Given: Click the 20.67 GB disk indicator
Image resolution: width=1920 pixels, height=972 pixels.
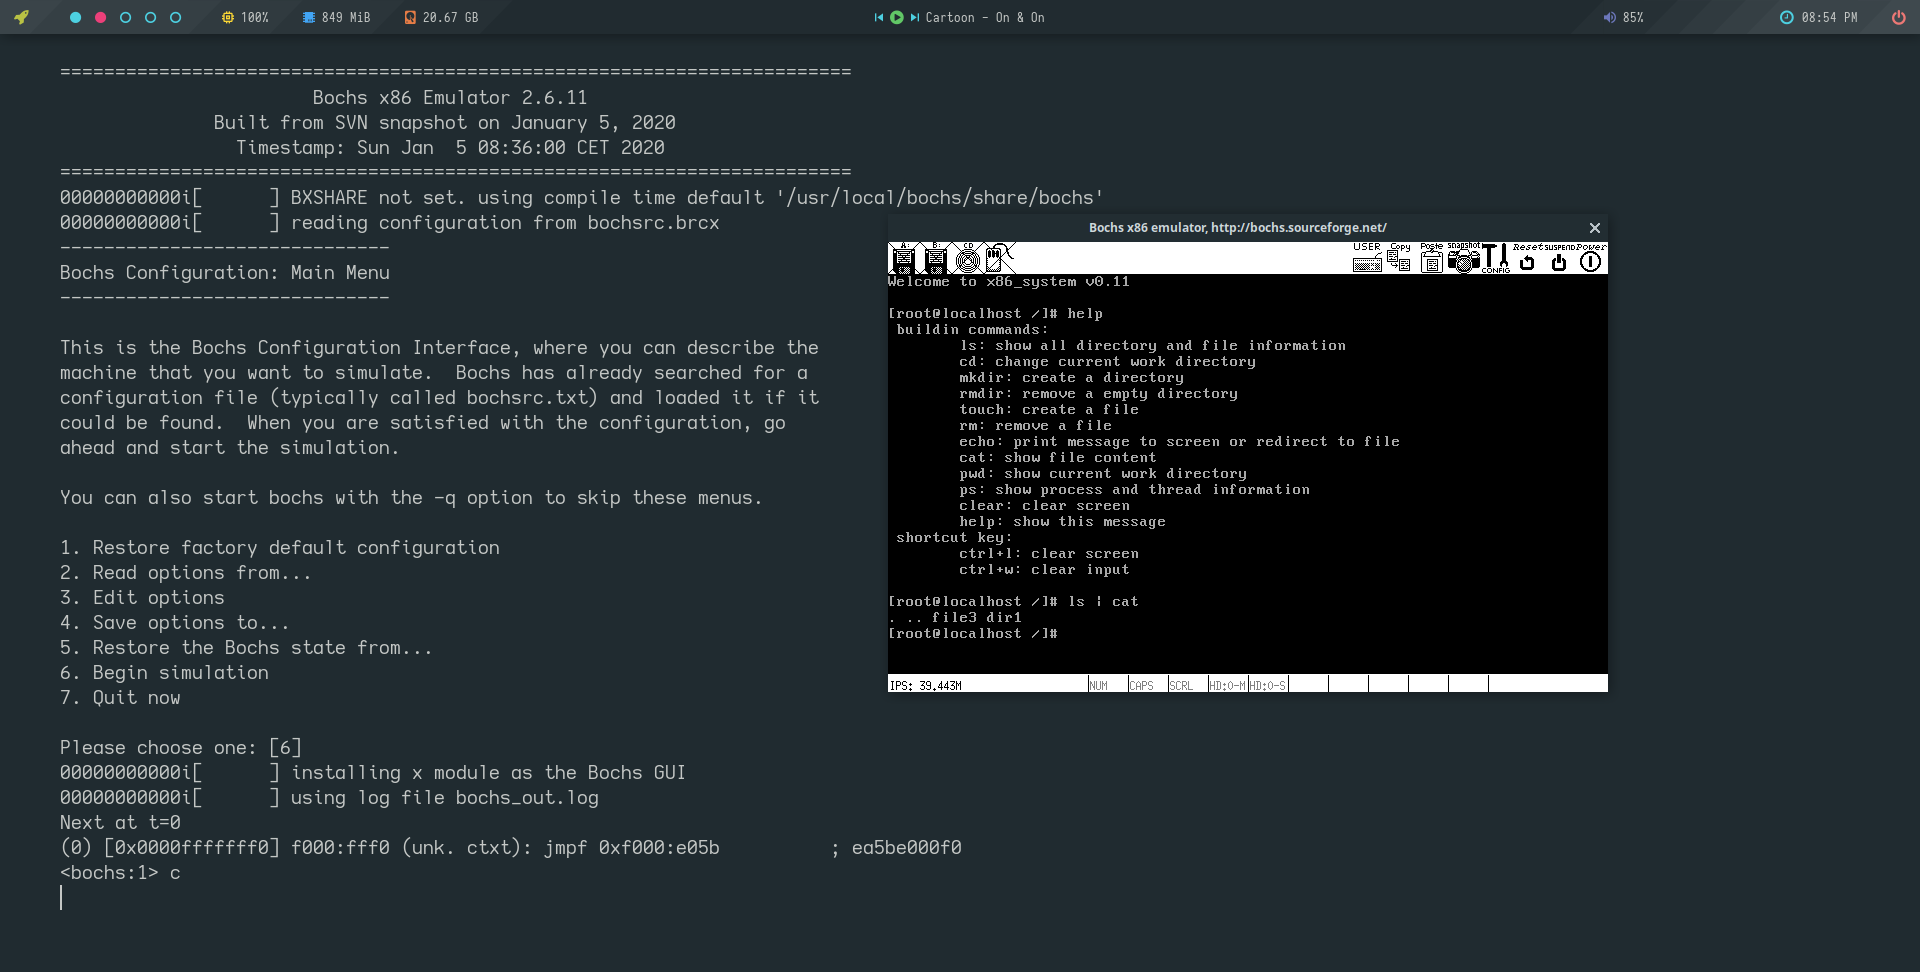Looking at the screenshot, I should [441, 17].
